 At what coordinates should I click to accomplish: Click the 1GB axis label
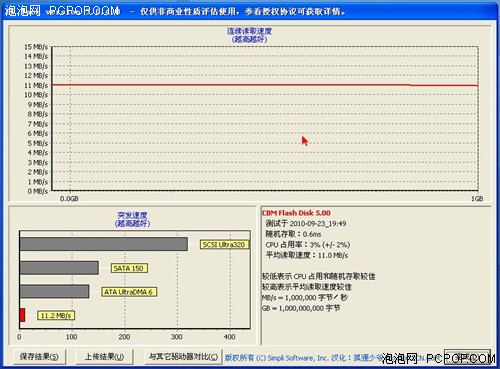[x=477, y=199]
